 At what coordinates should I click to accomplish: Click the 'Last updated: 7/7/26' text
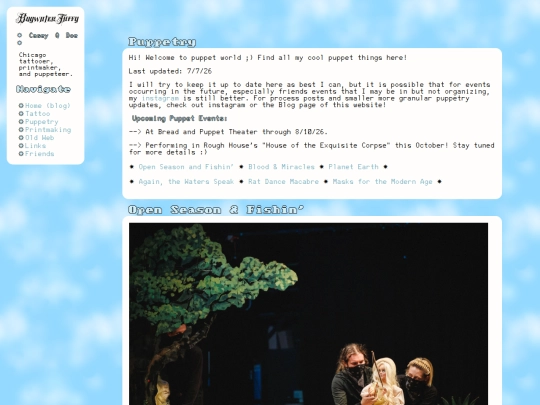(x=170, y=71)
